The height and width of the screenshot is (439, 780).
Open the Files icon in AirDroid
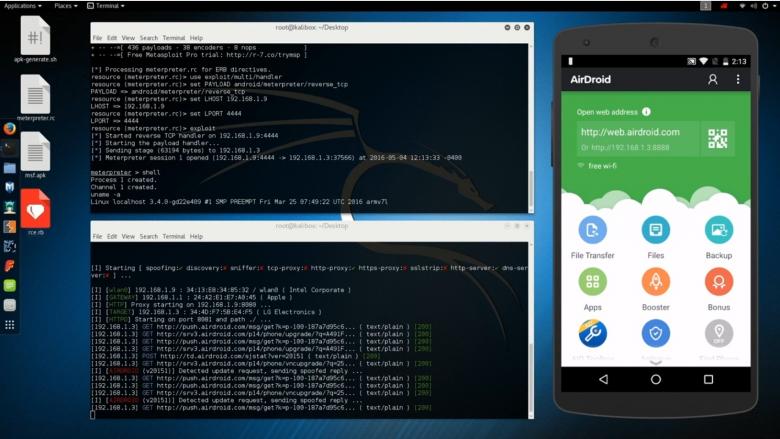656,230
